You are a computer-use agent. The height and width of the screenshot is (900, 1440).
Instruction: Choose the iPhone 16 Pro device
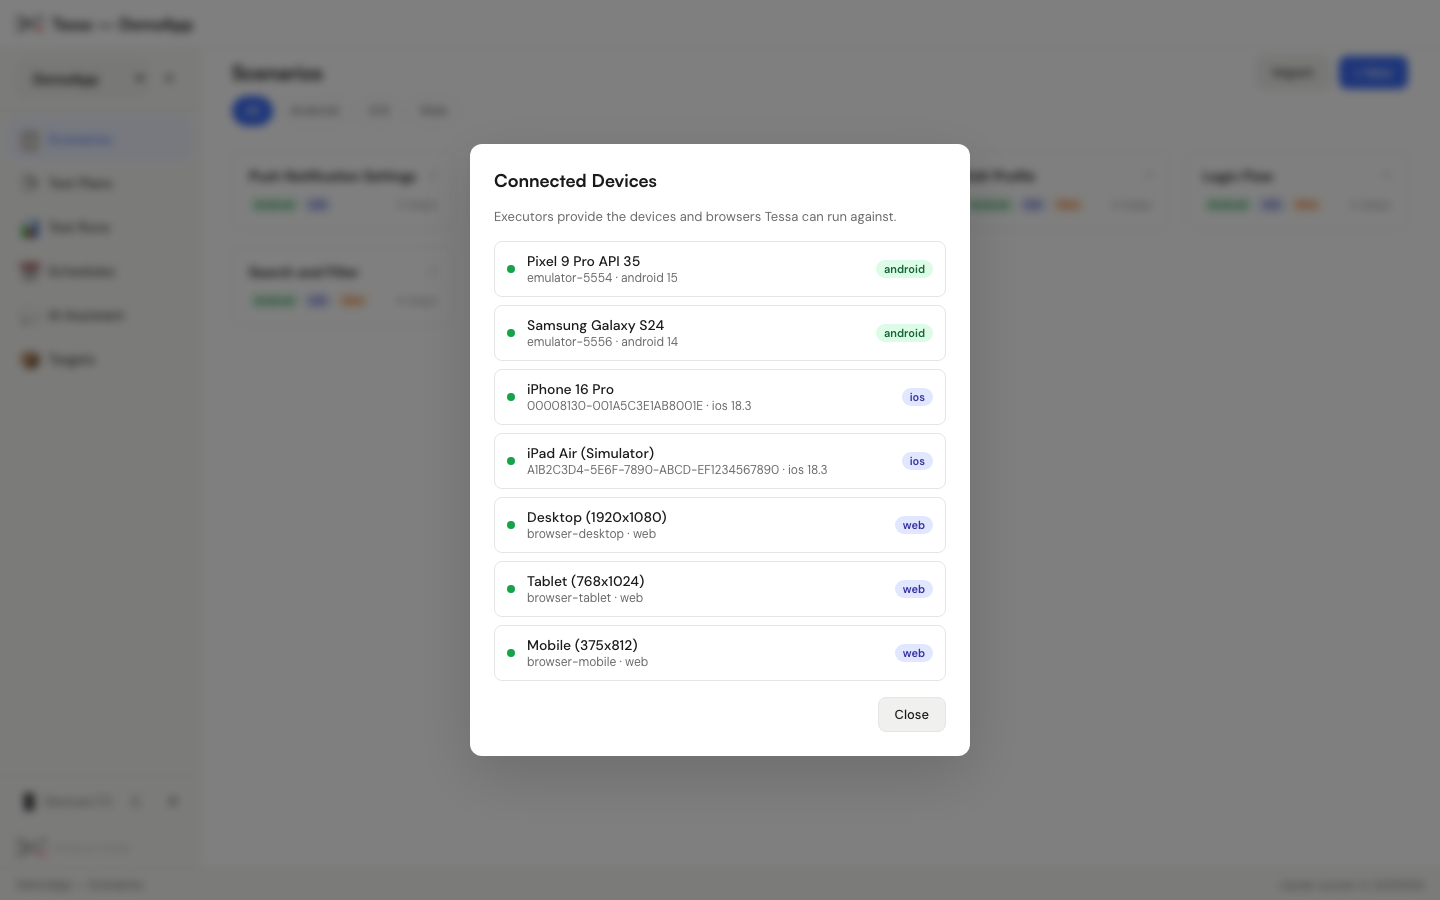720,397
